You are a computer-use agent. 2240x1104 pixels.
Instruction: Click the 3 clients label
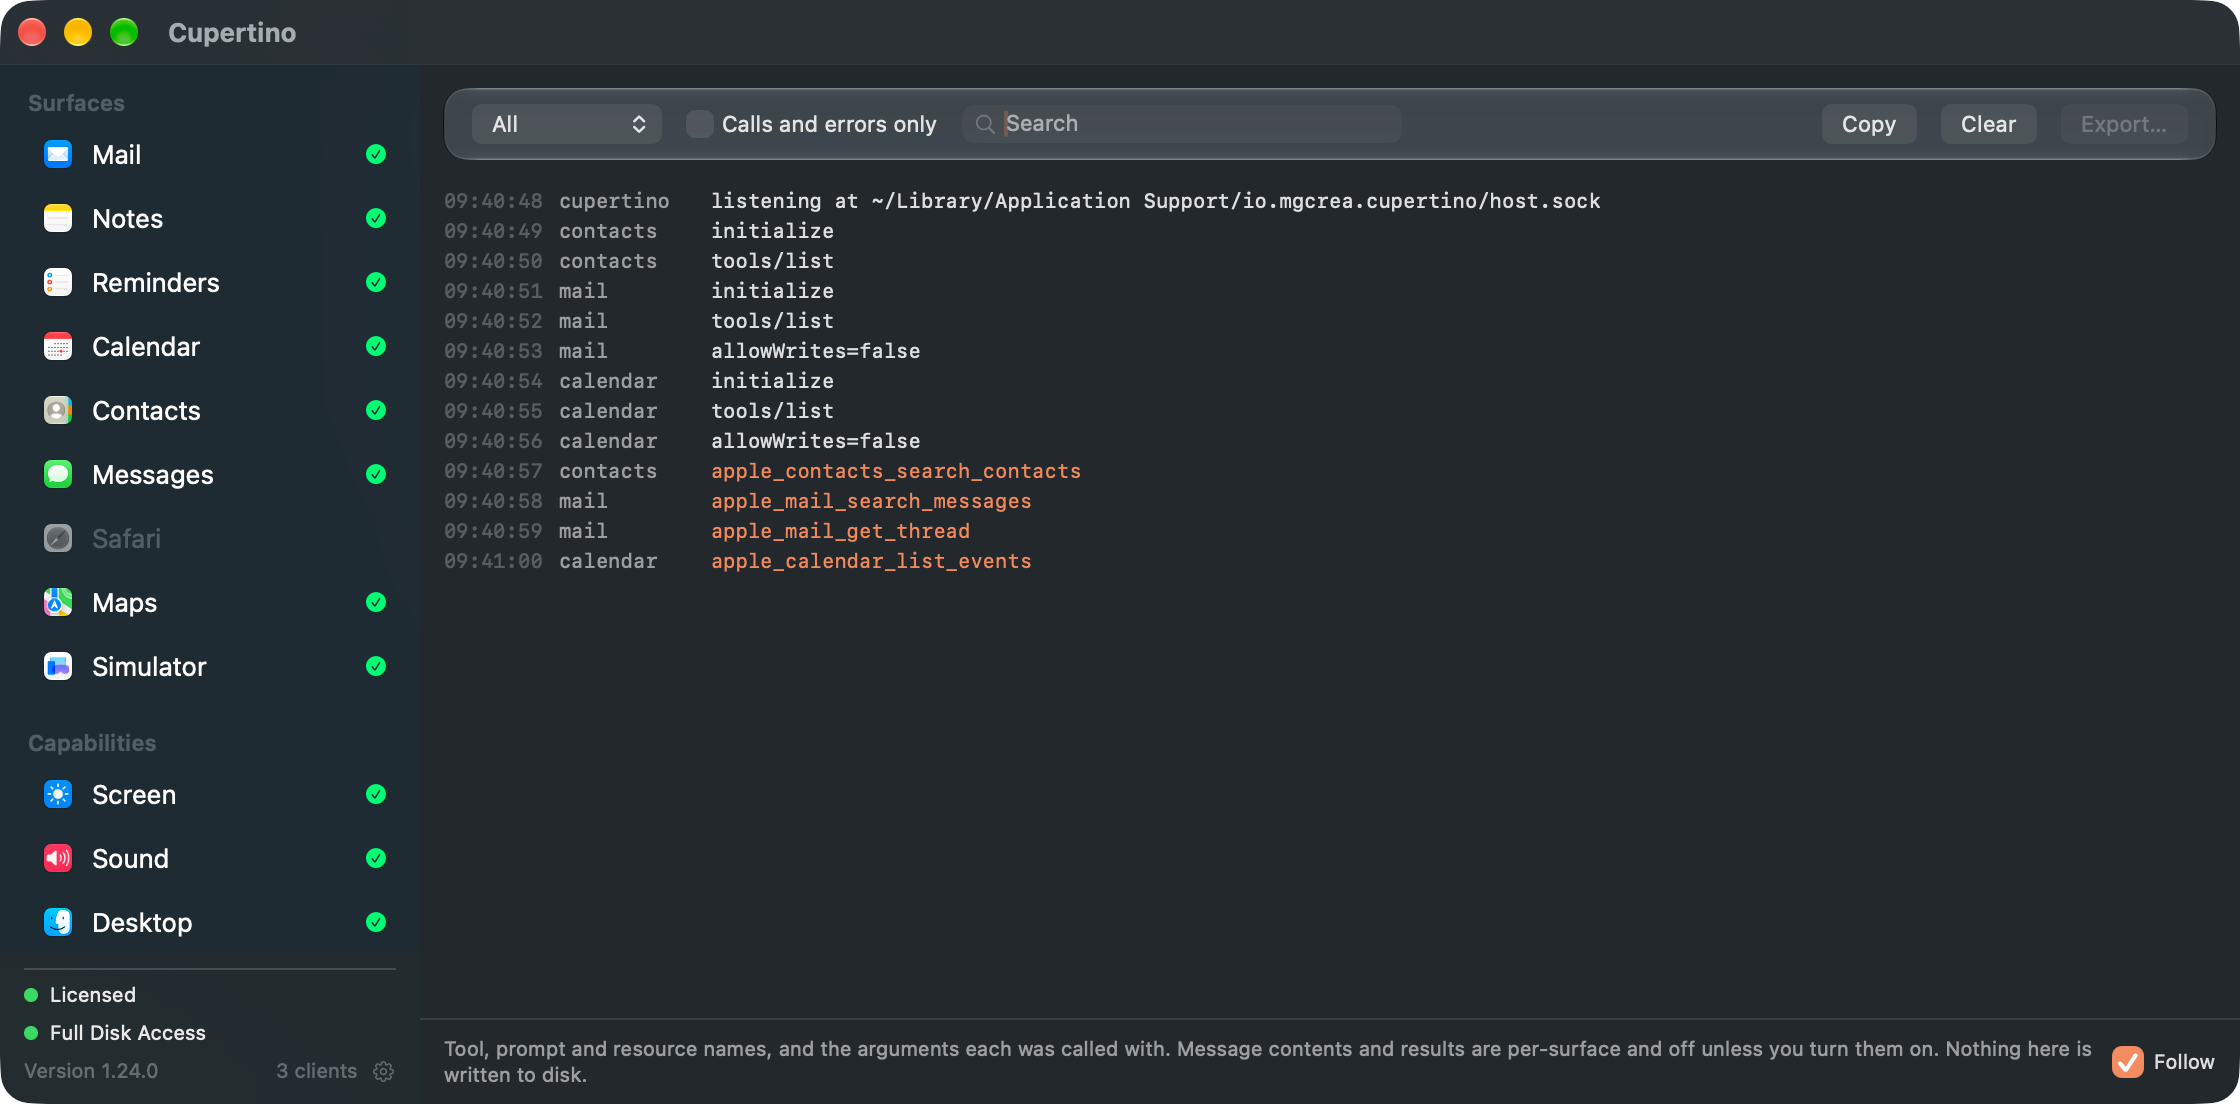click(316, 1071)
